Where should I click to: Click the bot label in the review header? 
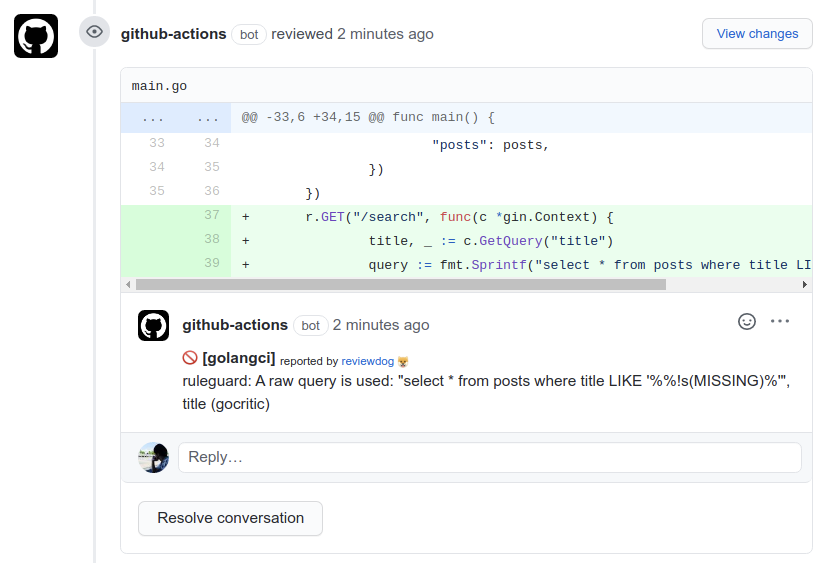coord(249,34)
